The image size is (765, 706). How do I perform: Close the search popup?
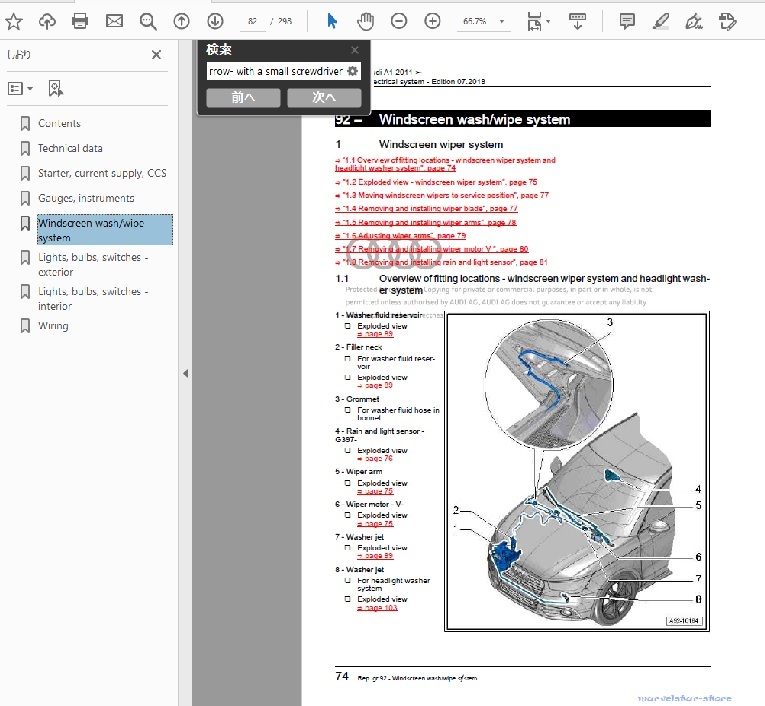pyautogui.click(x=355, y=50)
